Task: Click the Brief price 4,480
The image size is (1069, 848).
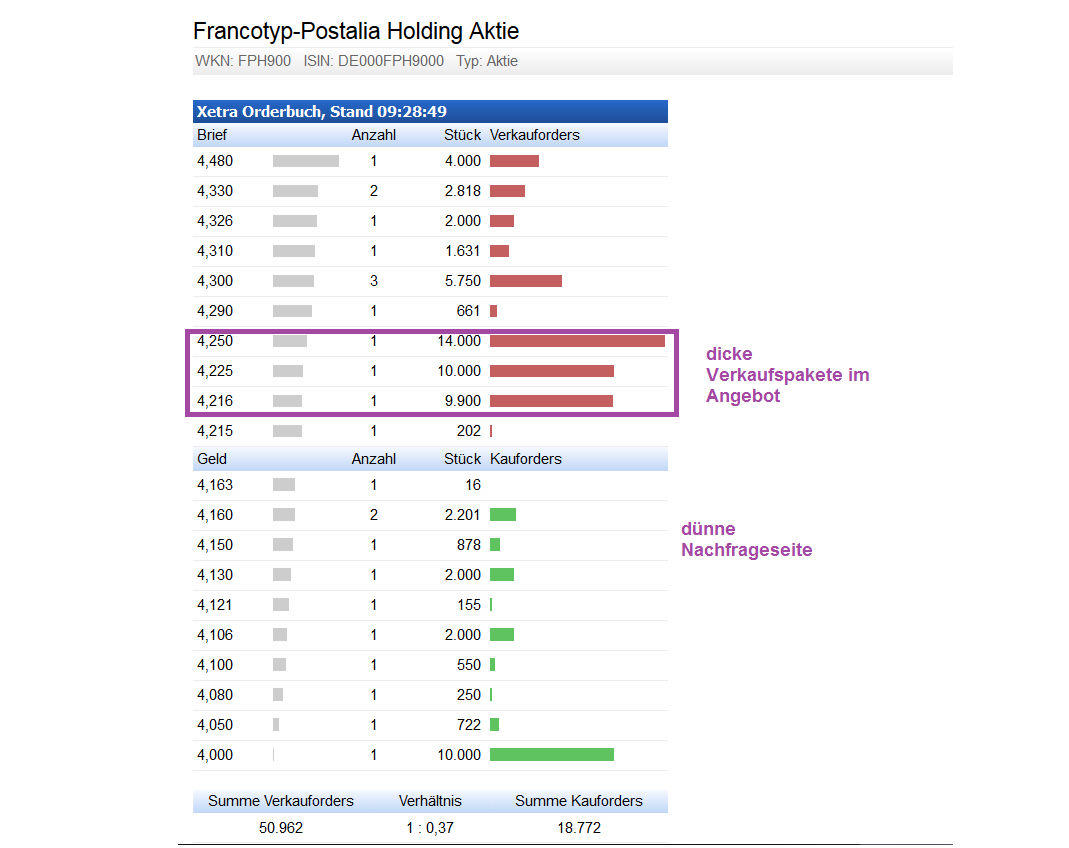Action: [215, 161]
